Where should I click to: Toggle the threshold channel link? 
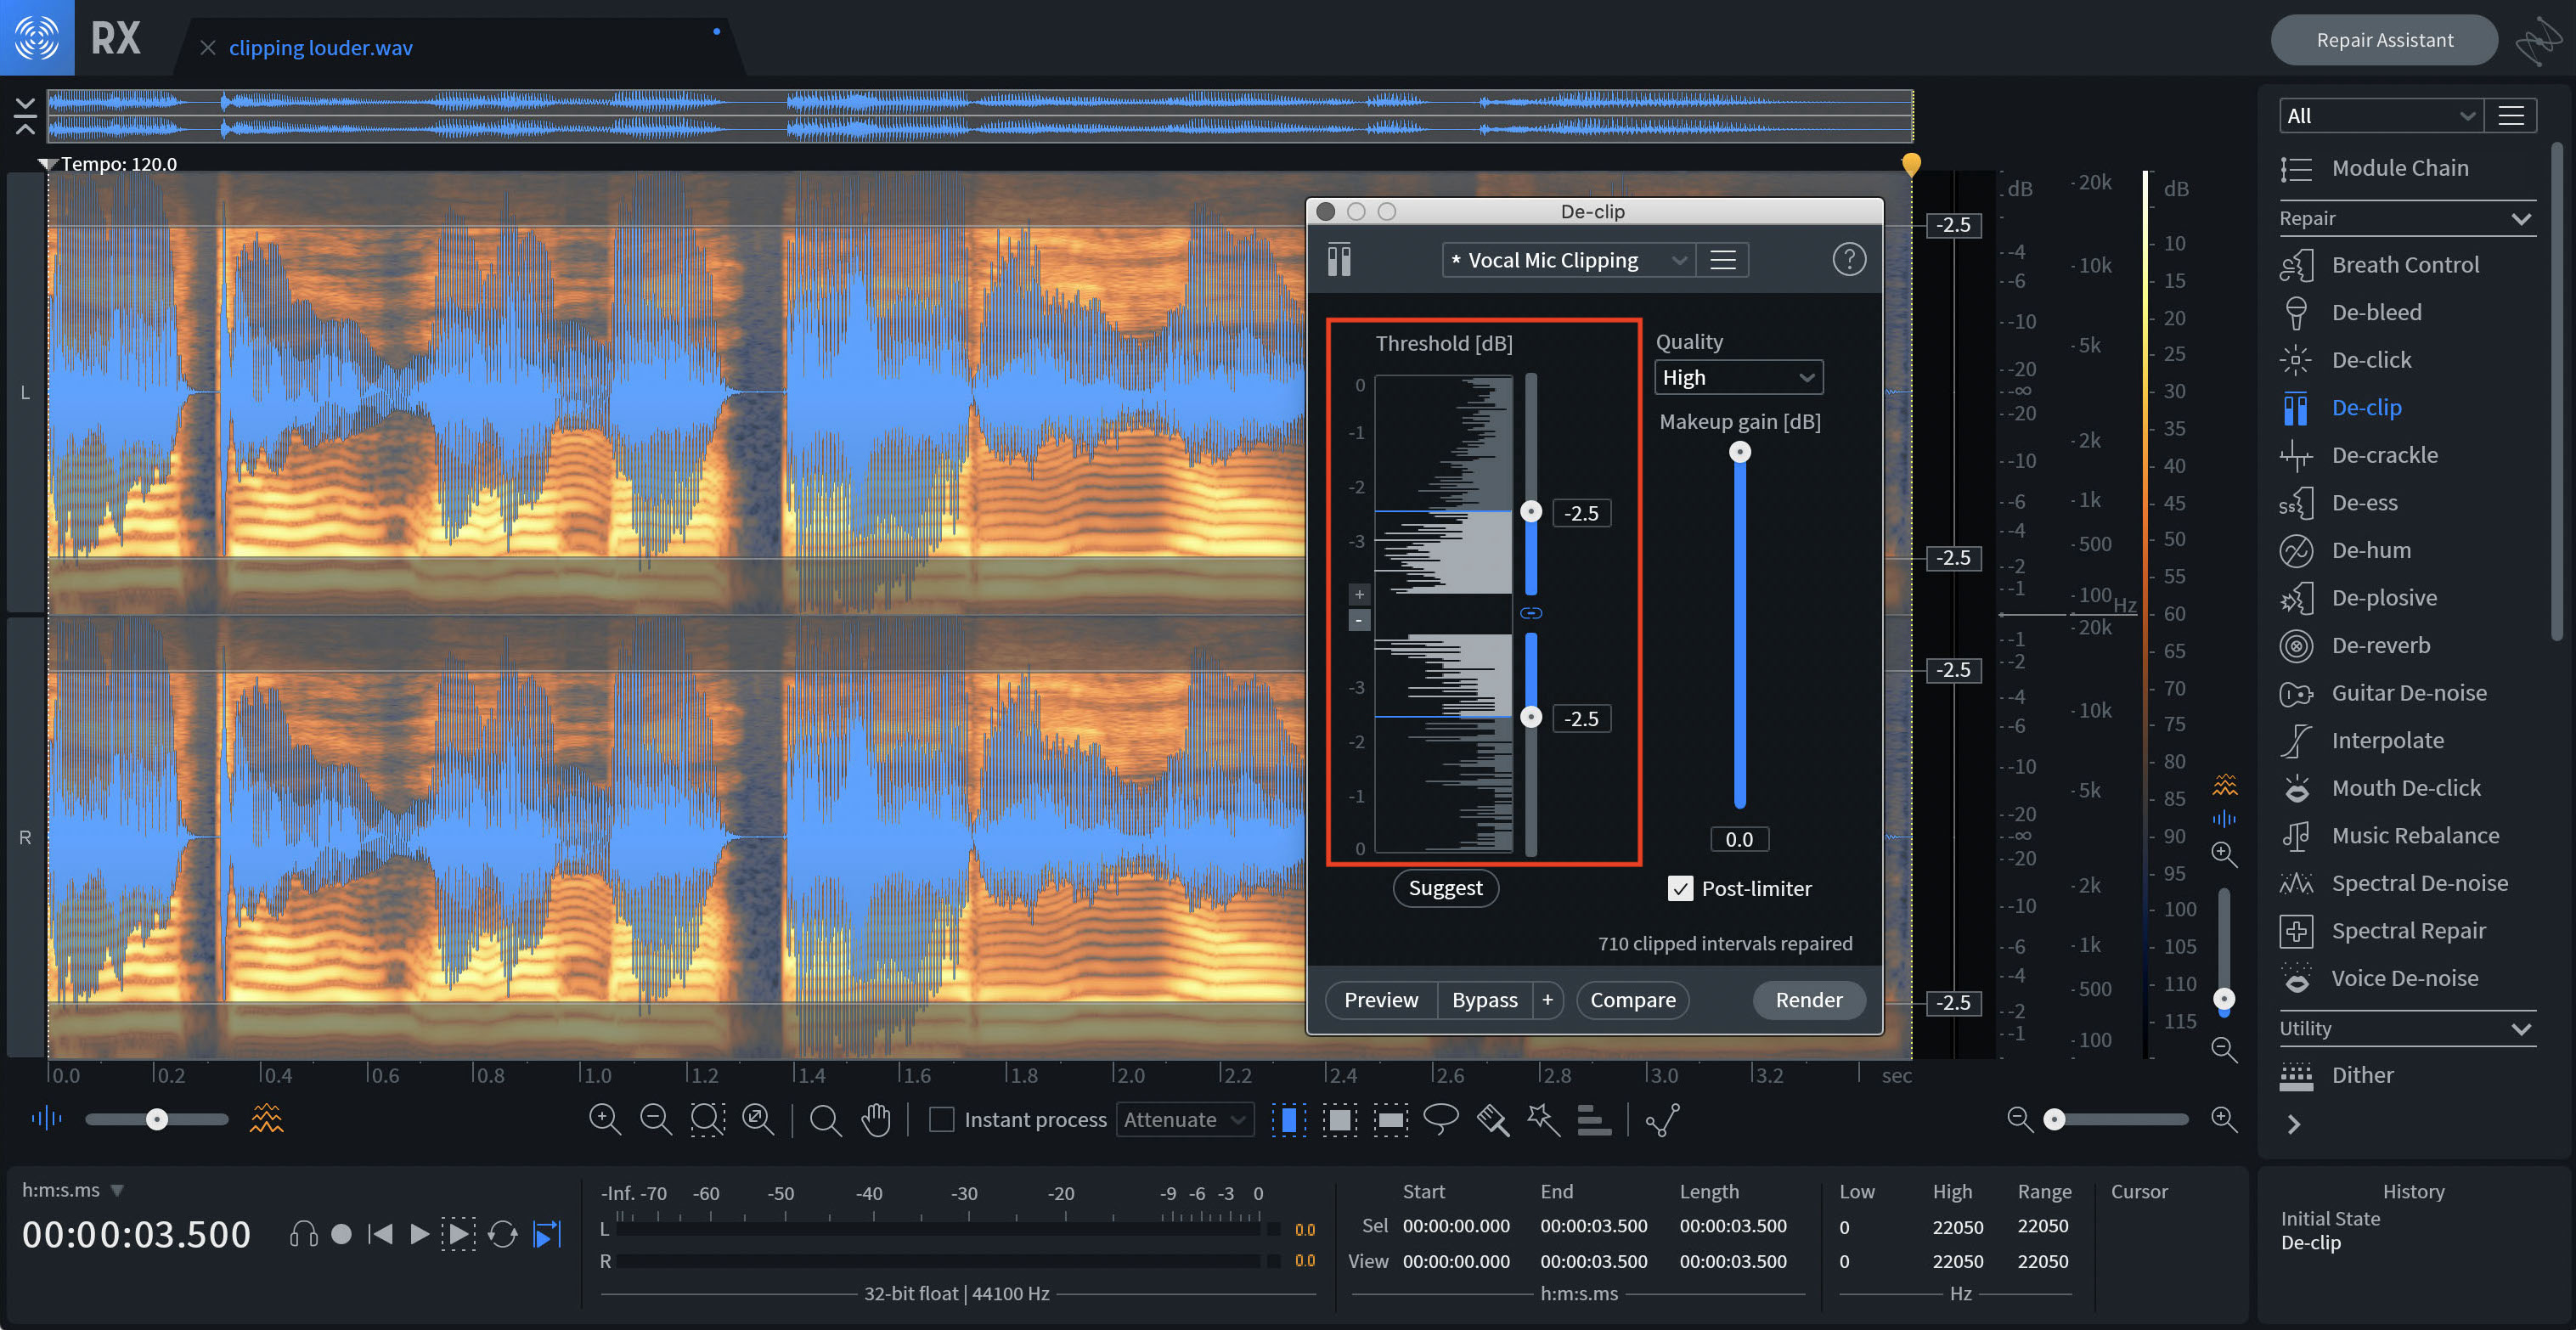[x=1531, y=613]
